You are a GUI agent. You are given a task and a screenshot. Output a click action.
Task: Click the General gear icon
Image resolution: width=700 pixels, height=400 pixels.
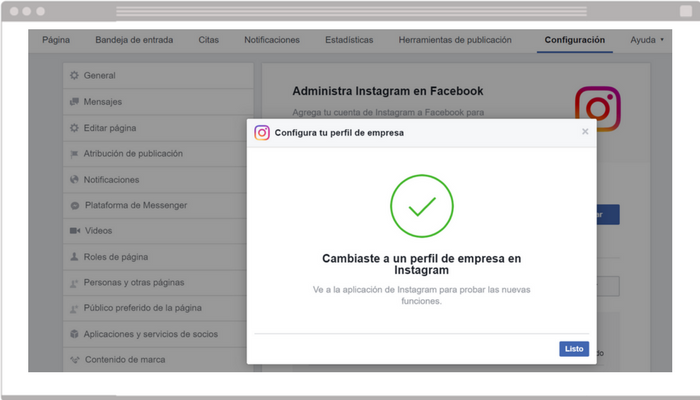(74, 75)
